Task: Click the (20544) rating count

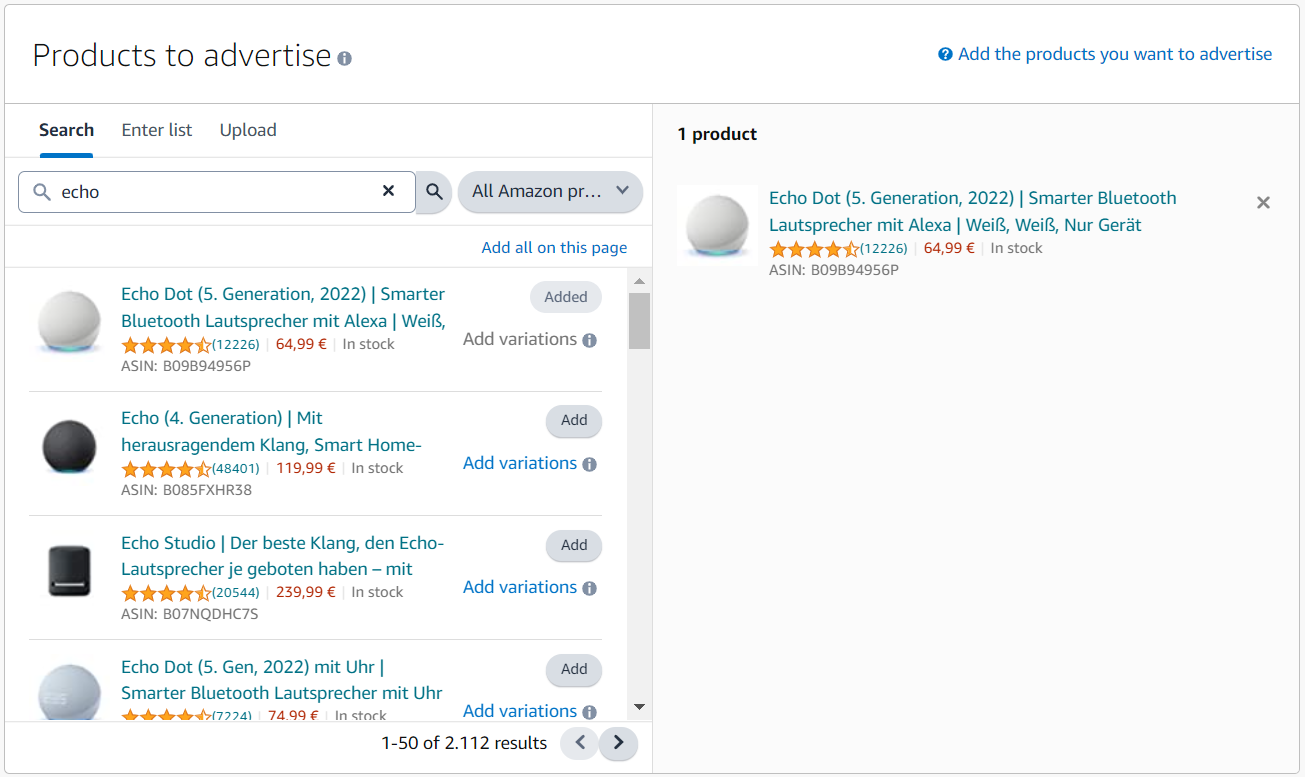Action: coord(236,592)
